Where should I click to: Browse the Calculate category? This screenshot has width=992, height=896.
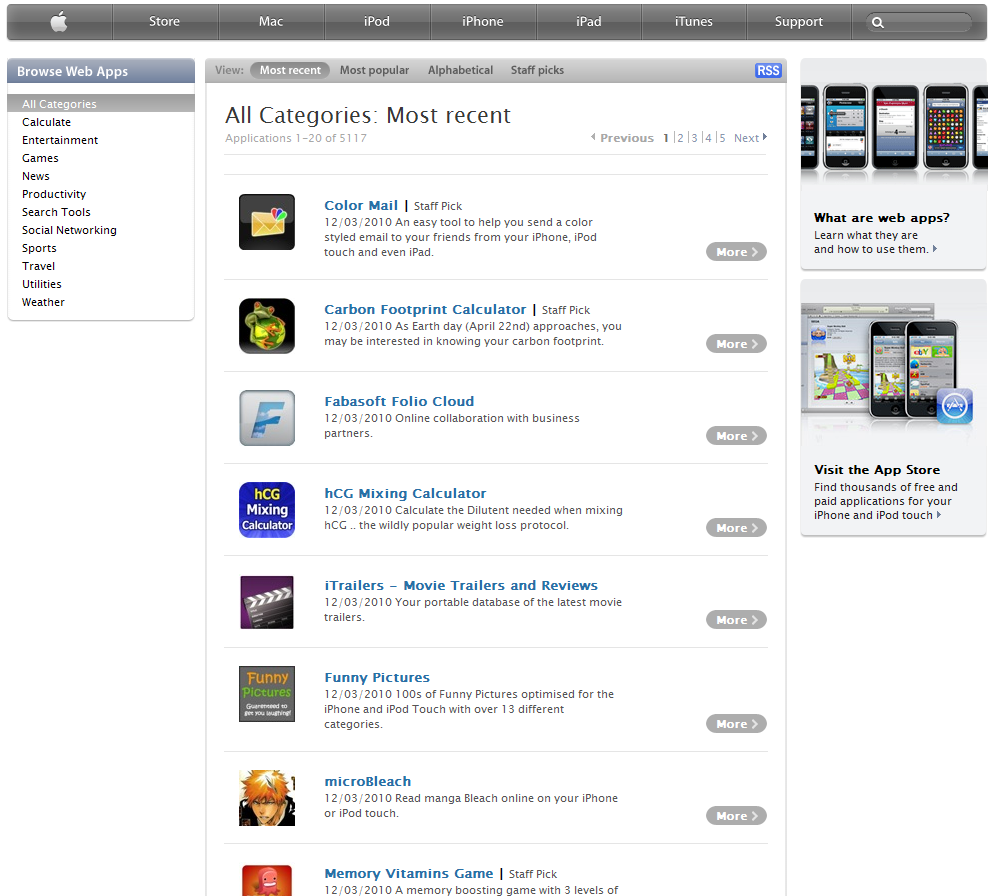[46, 122]
